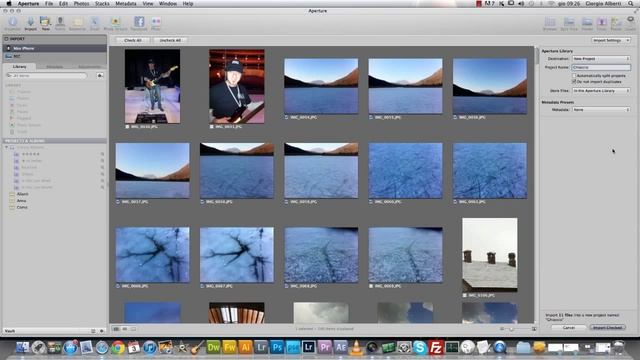Open the Window menu
The image size is (640, 360).
[x=168, y=4]
